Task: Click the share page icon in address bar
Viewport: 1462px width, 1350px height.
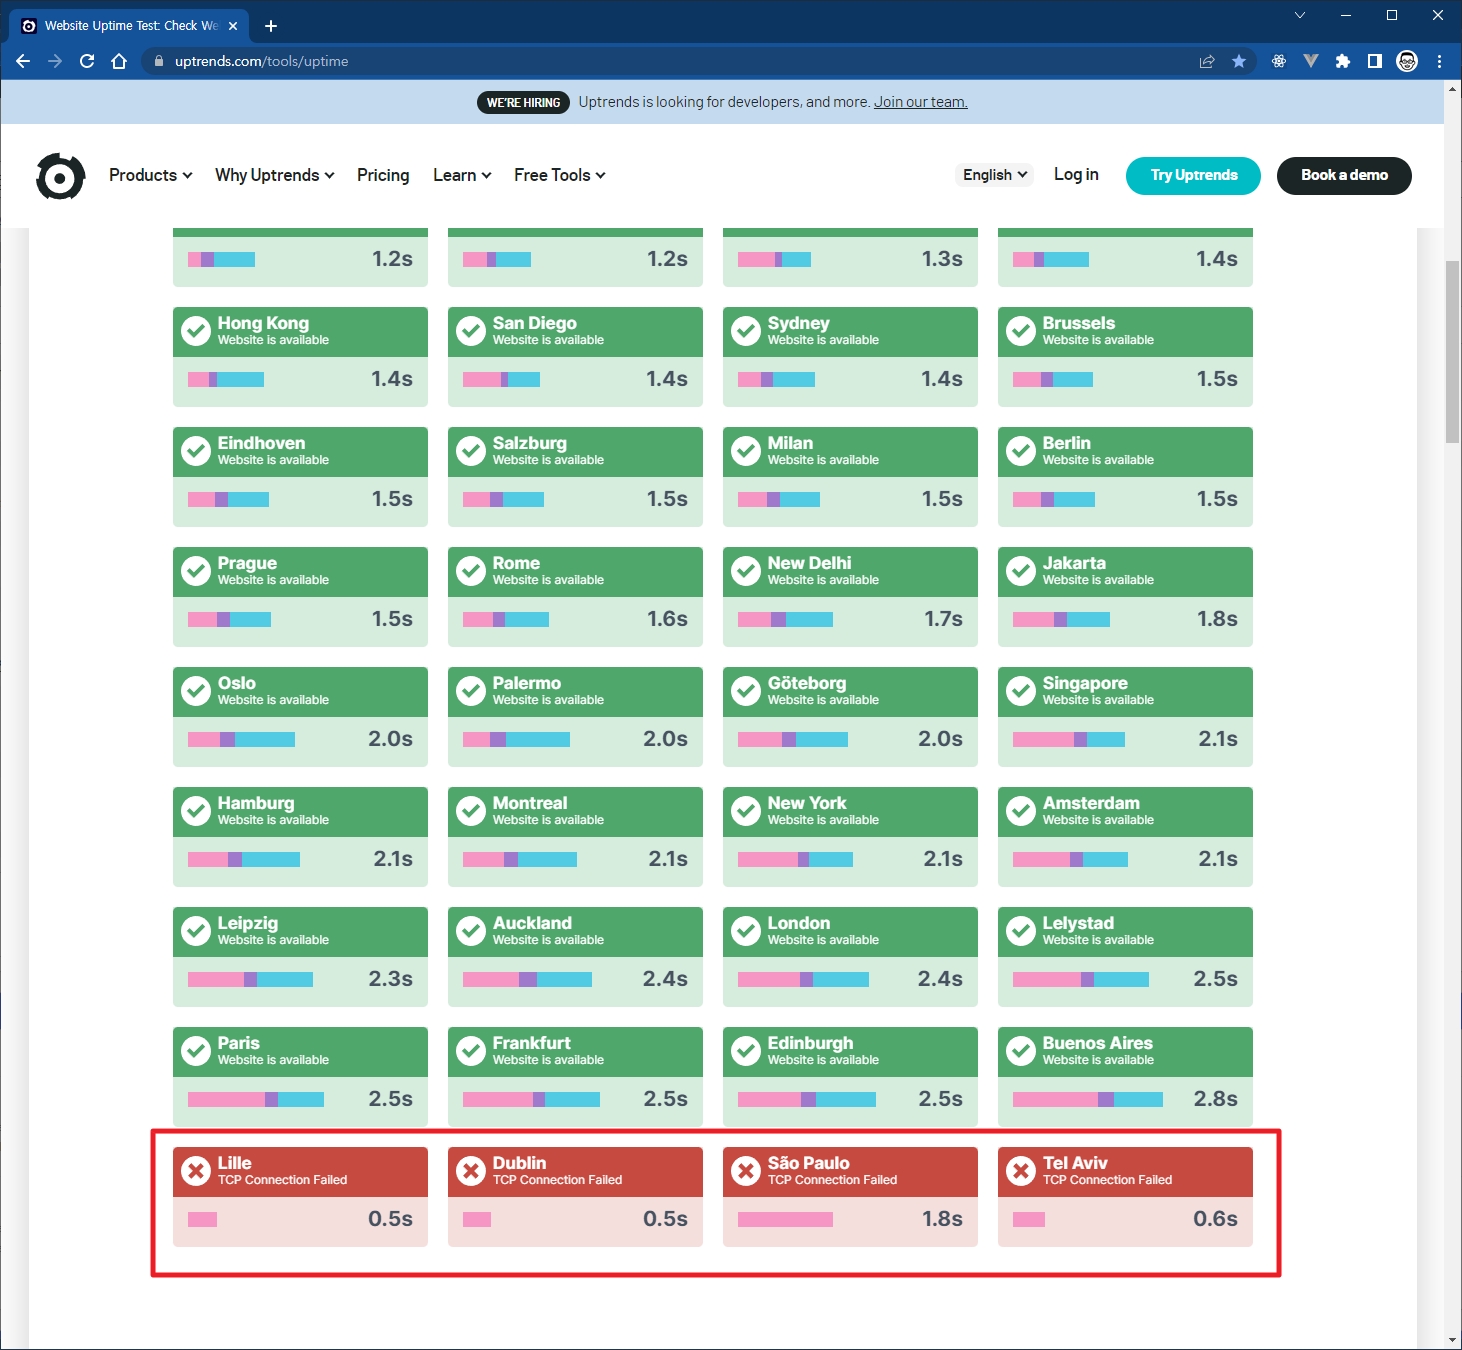Action: [1207, 61]
